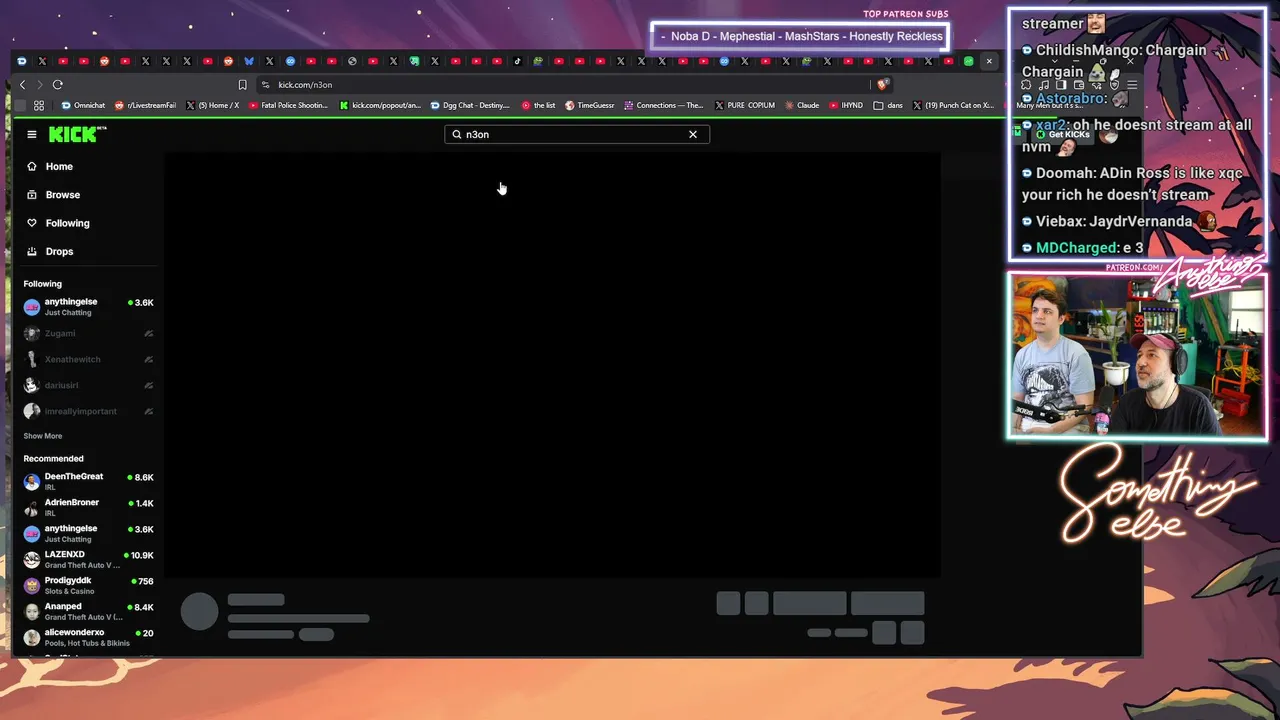Open recommended channel AdrienBroner
The height and width of the screenshot is (720, 1280).
(89, 507)
